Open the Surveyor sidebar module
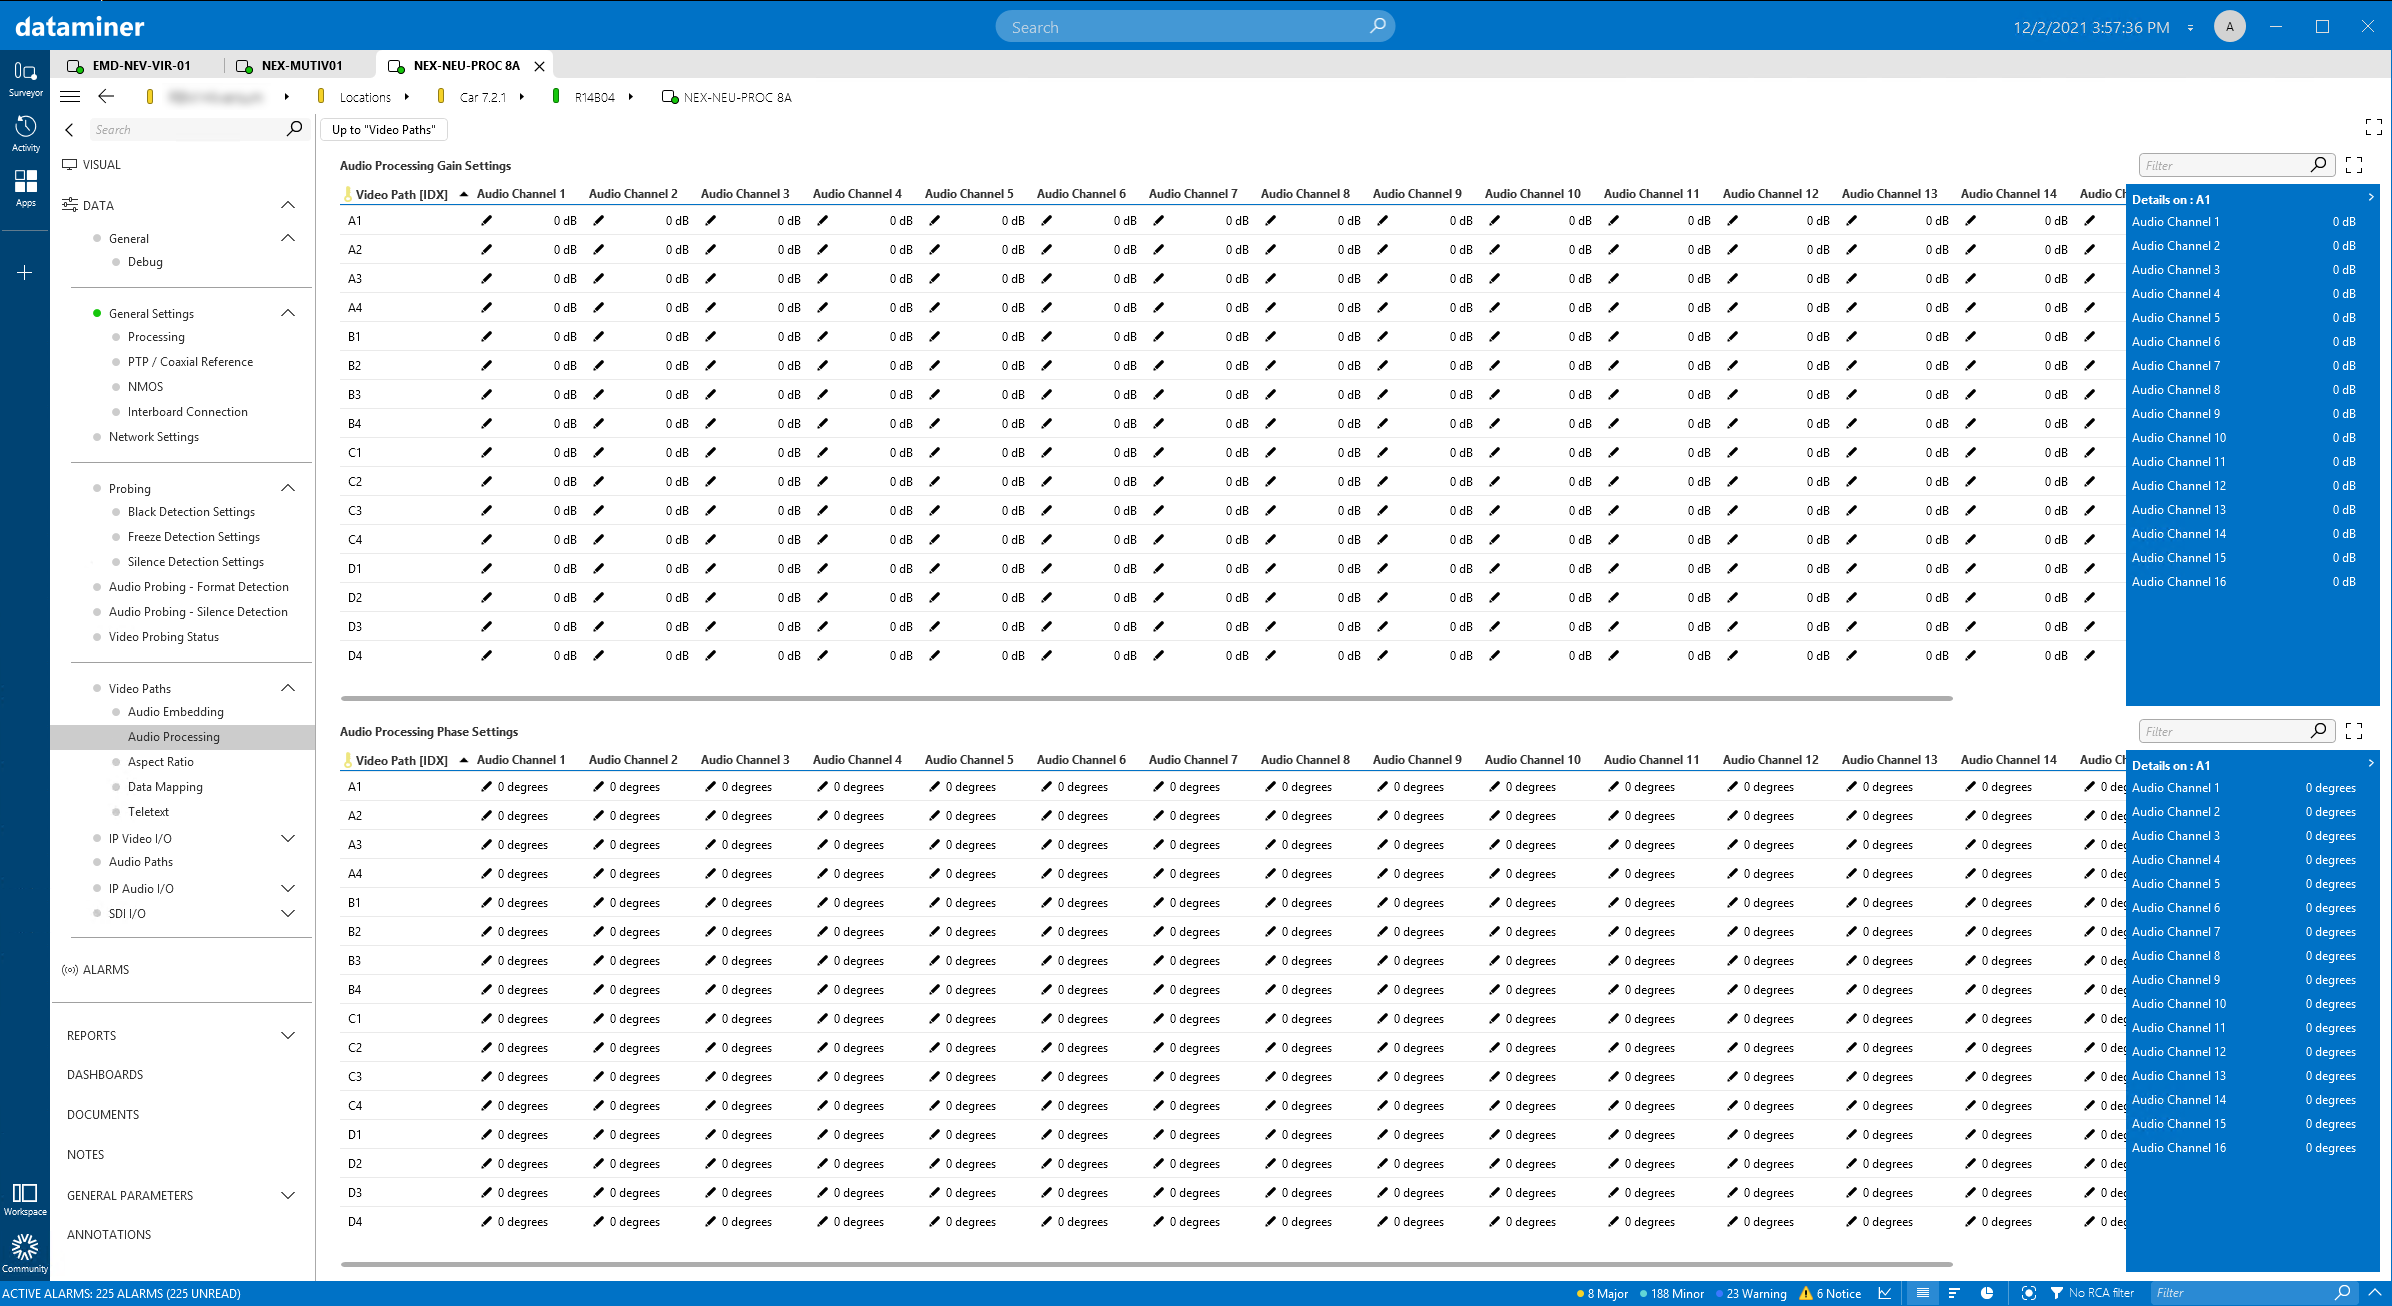2392x1306 pixels. tap(25, 78)
